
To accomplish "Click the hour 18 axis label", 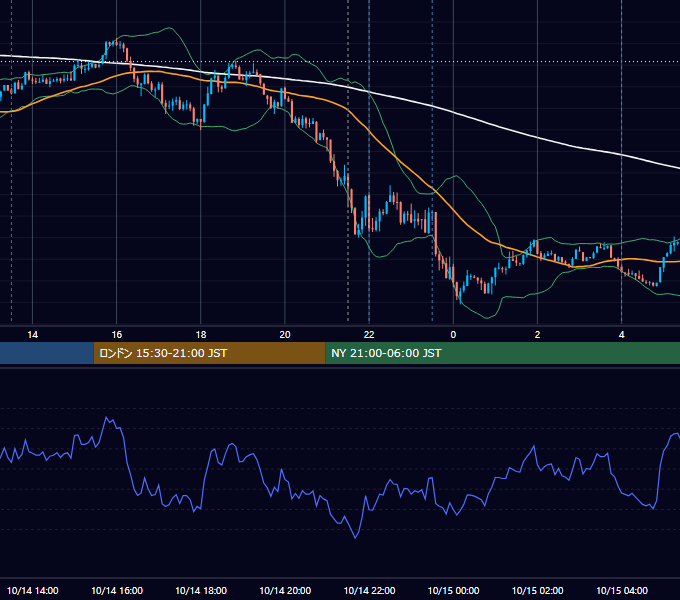I will 201,335.
